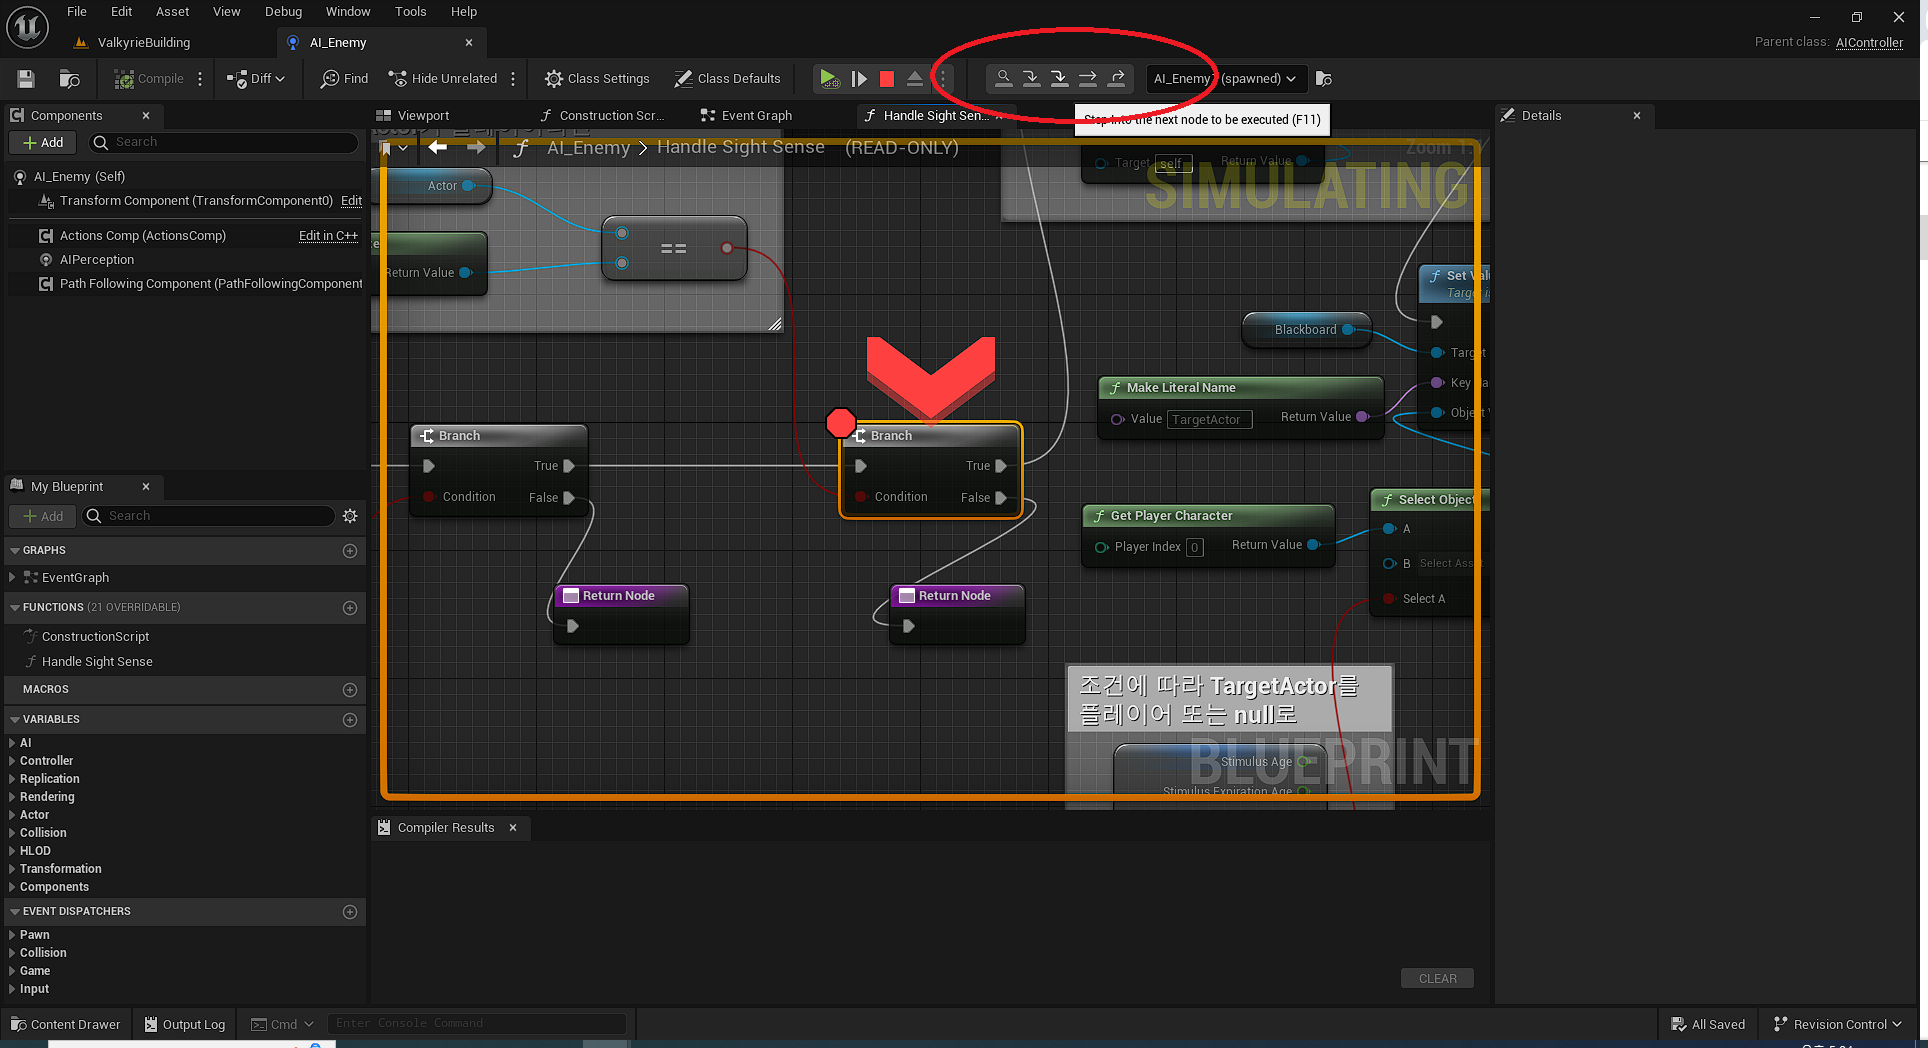Open the Debug menu
Viewport: 1928px width, 1048px height.
pos(283,12)
